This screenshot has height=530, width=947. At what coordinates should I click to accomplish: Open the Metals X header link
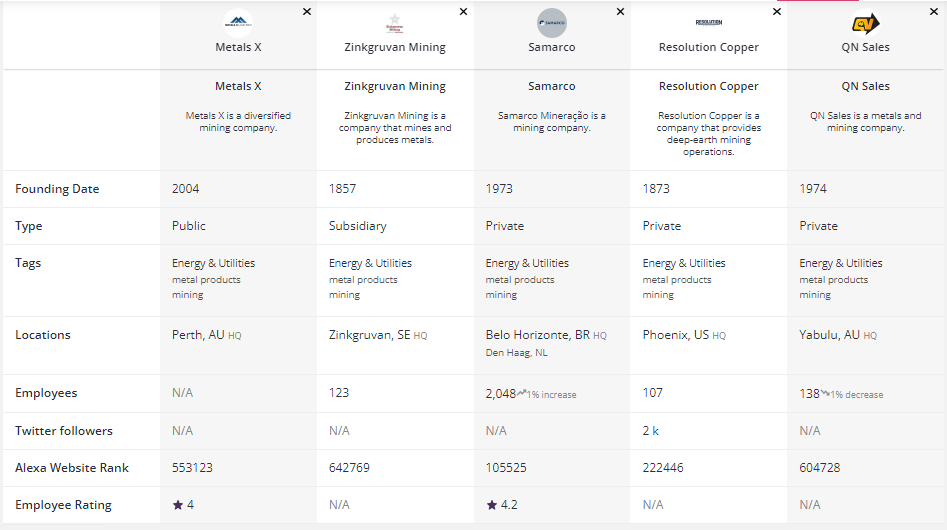click(x=238, y=47)
